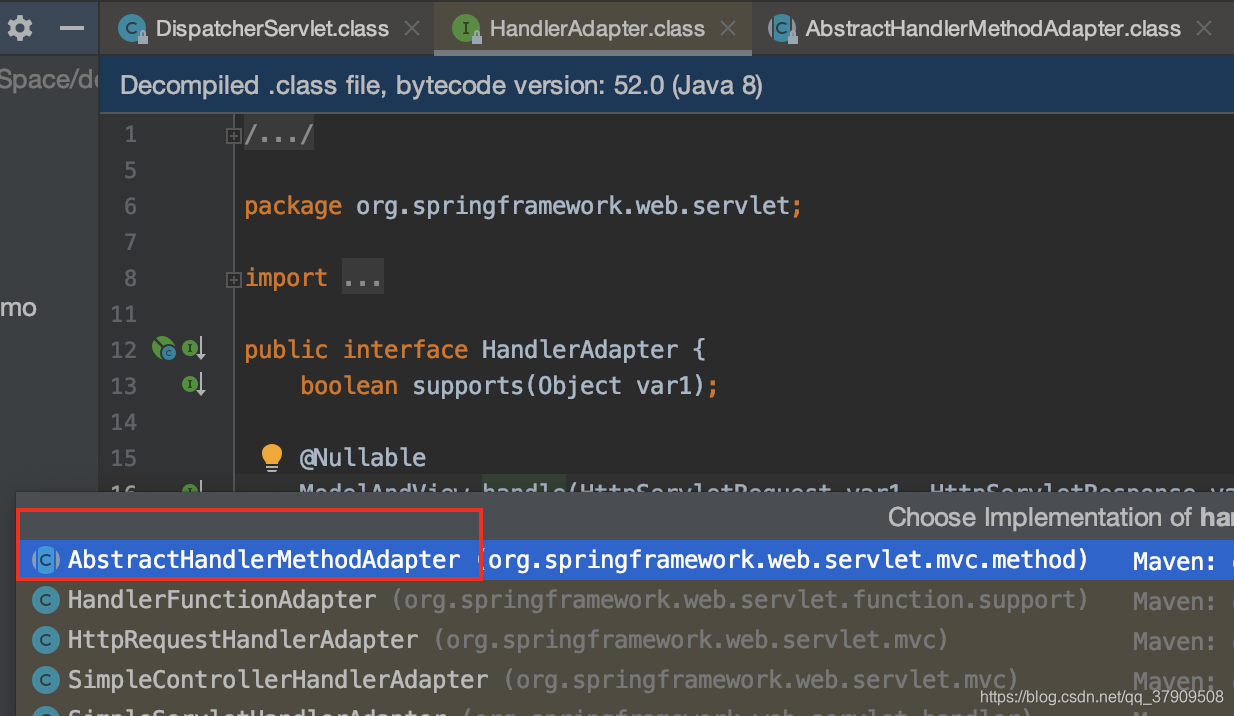The width and height of the screenshot is (1234, 716).
Task: Click the package name org.springframework.web.servlet
Action: [x=574, y=206]
